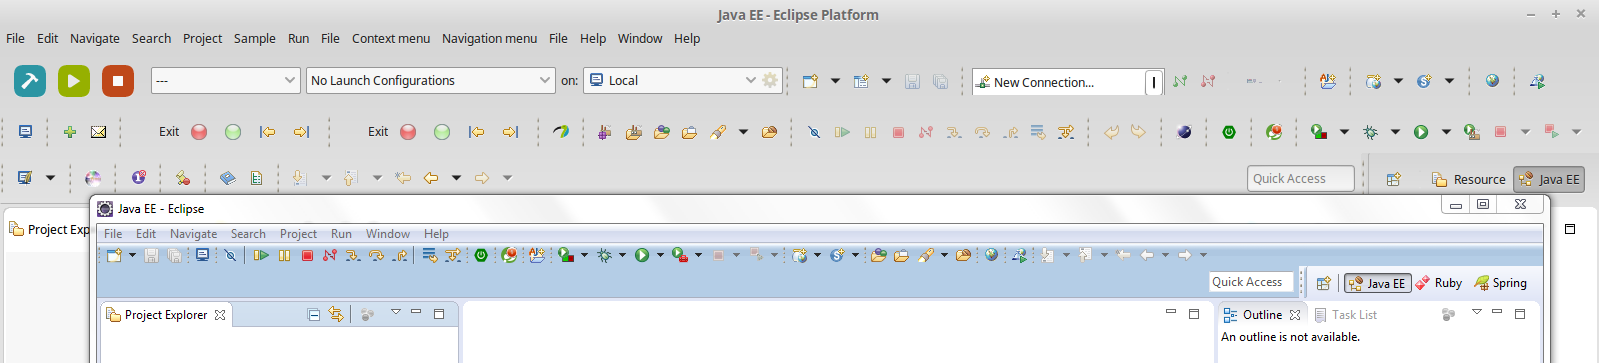Screen dimensions: 1599x363
Task: Click the outer Quick Access search field
Action: (1301, 178)
